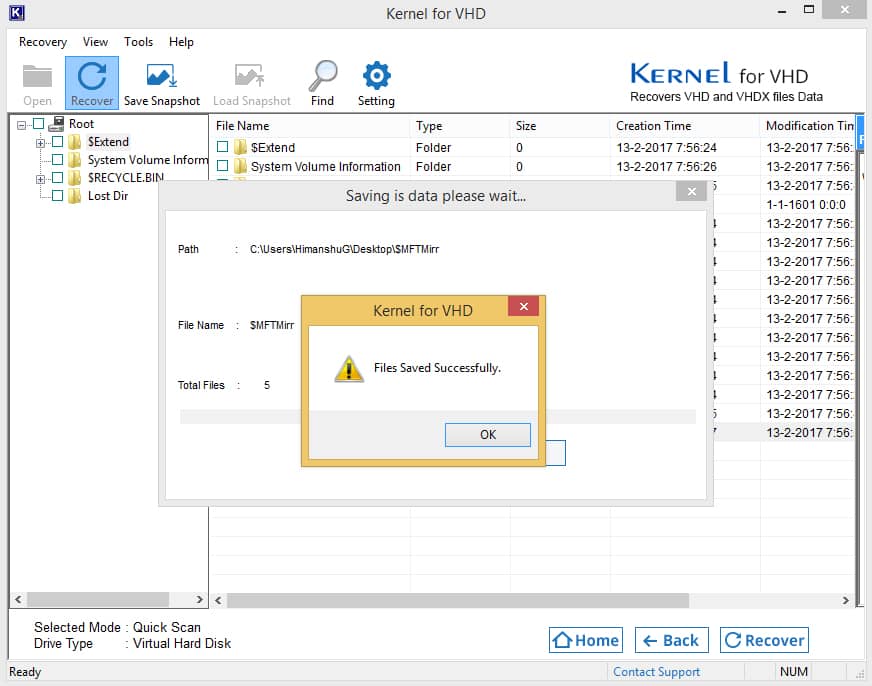The height and width of the screenshot is (686, 872).
Task: Click the Home button
Action: point(586,640)
